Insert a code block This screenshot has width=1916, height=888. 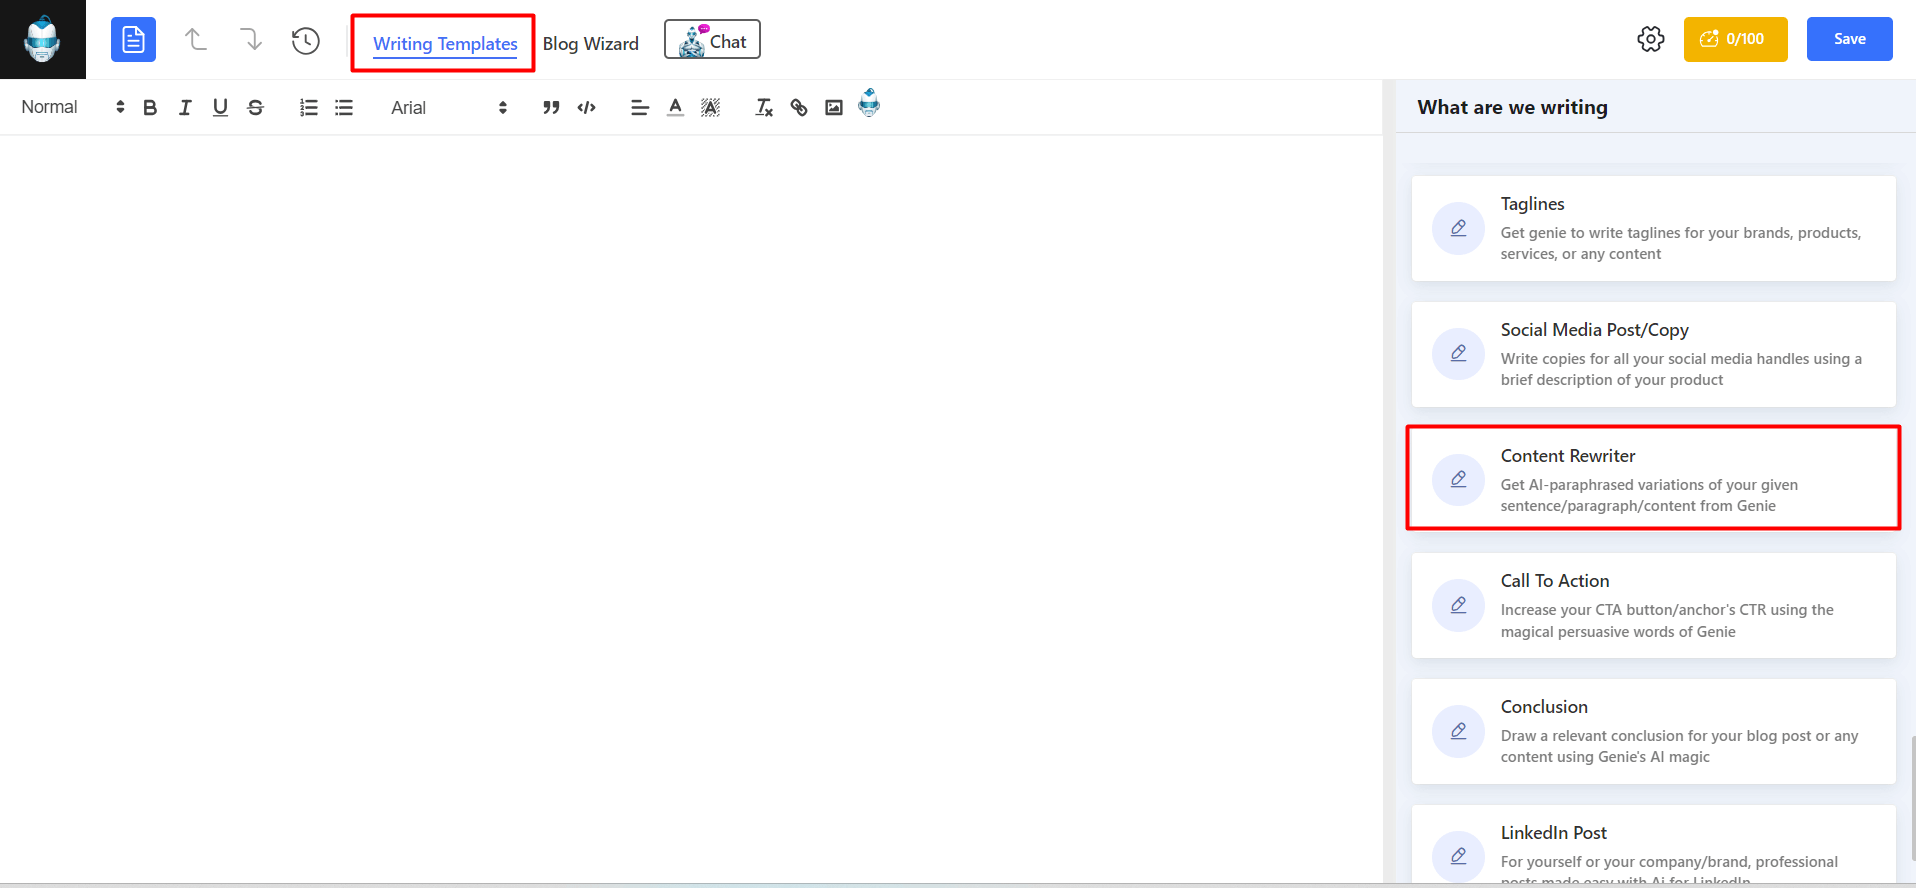click(587, 108)
